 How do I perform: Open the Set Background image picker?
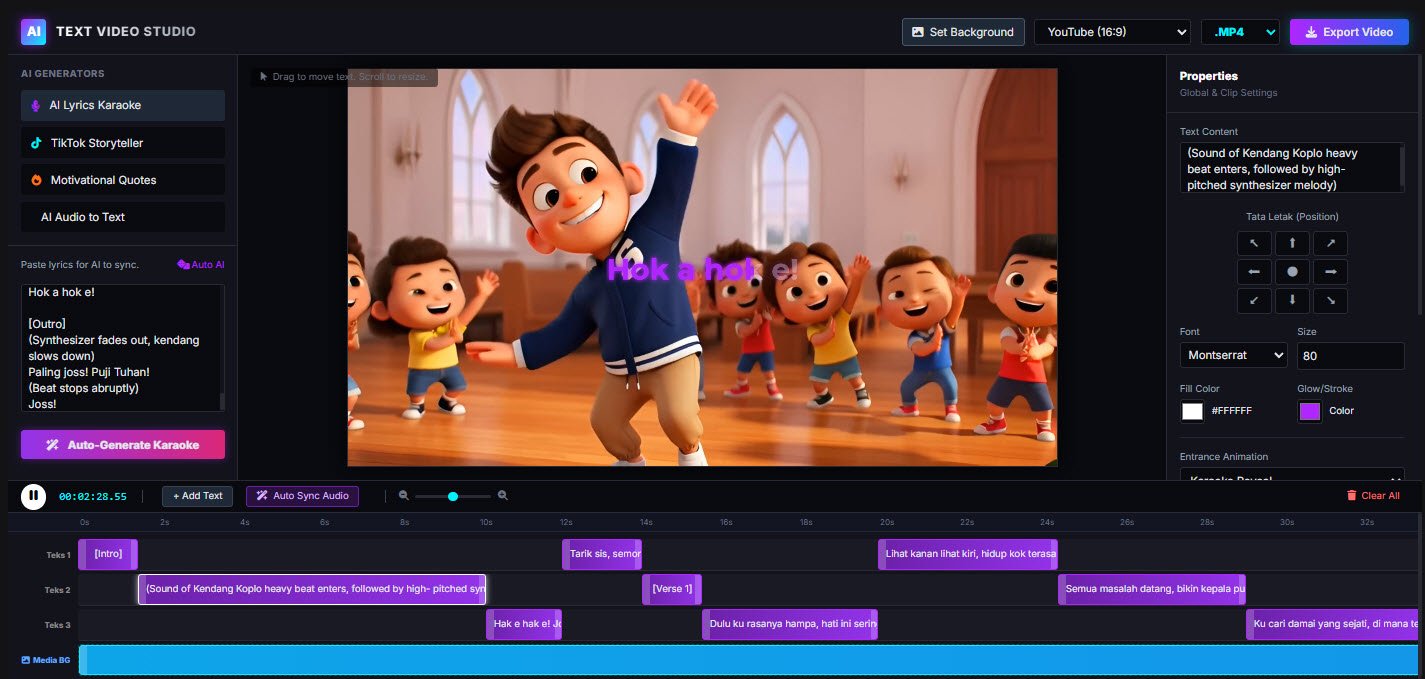963,32
